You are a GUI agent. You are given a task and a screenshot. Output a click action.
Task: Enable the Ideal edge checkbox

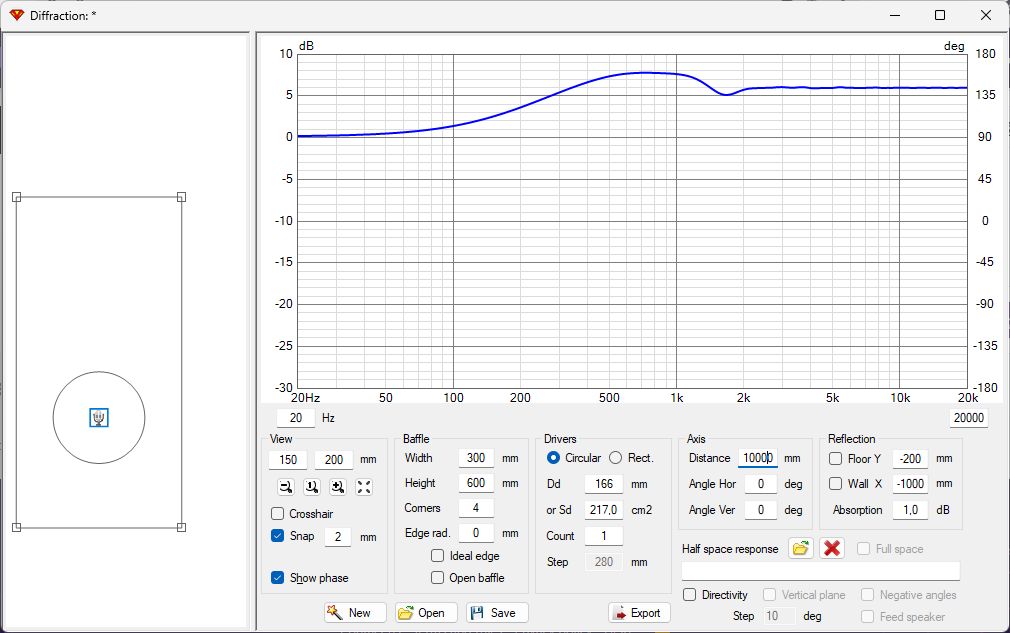(x=437, y=555)
